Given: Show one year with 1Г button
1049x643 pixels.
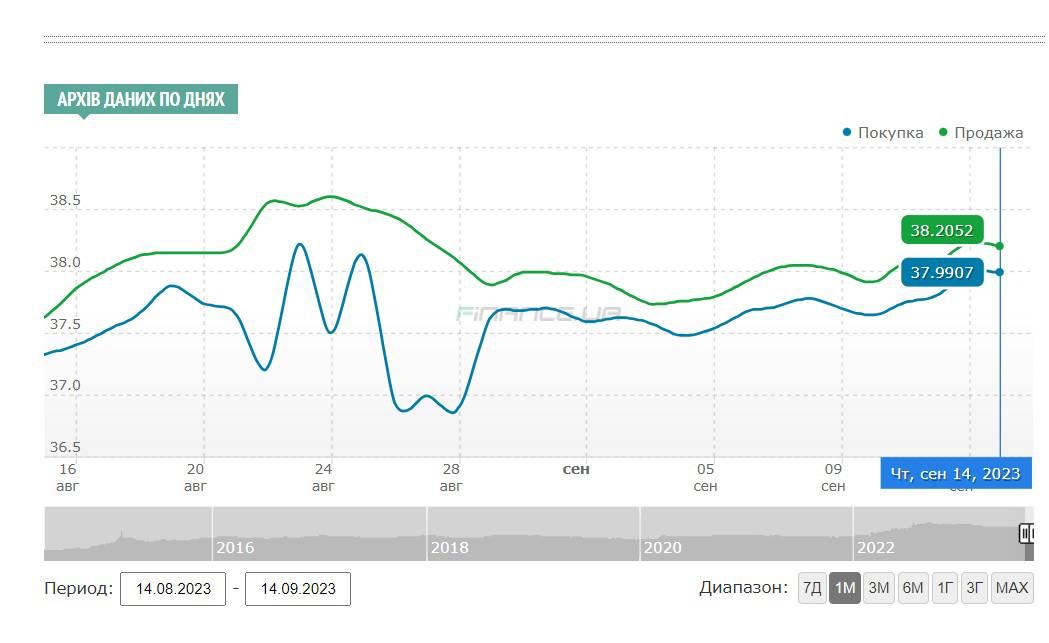Looking at the screenshot, I should click(944, 588).
